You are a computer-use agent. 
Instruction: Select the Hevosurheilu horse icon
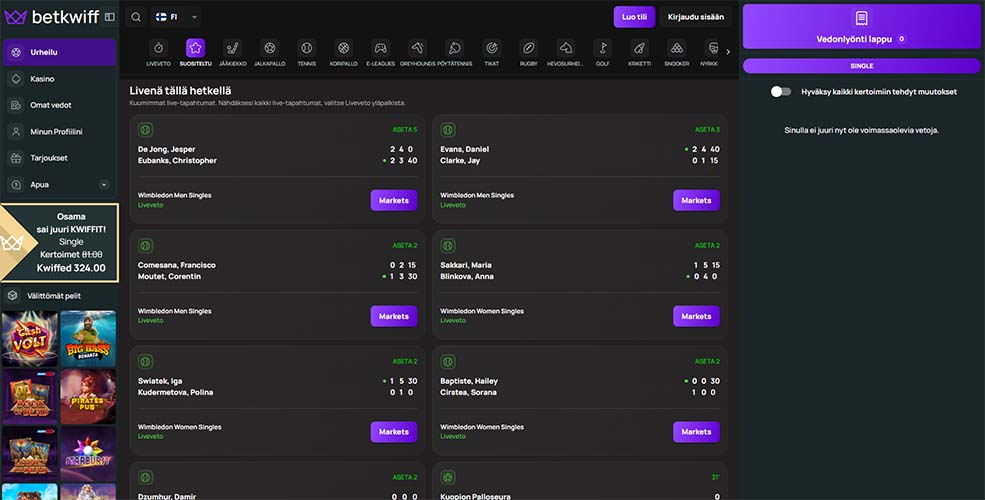coord(566,48)
